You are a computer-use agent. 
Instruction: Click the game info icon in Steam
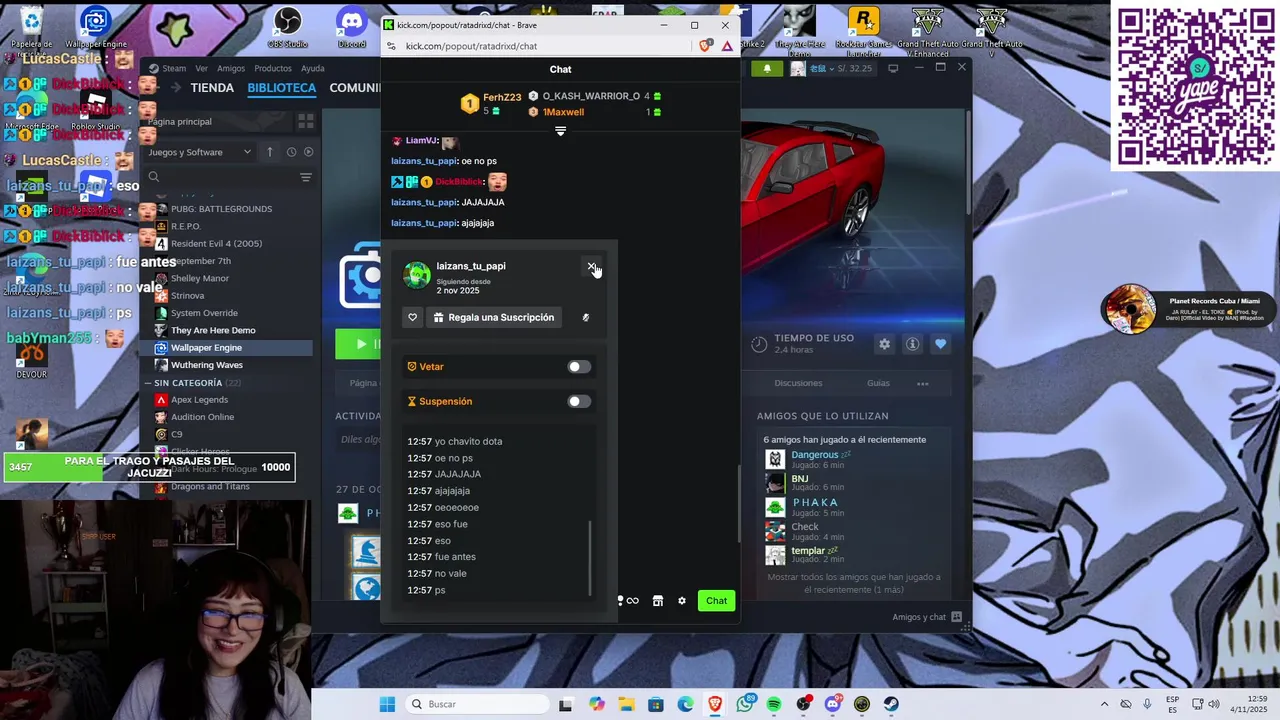click(912, 344)
